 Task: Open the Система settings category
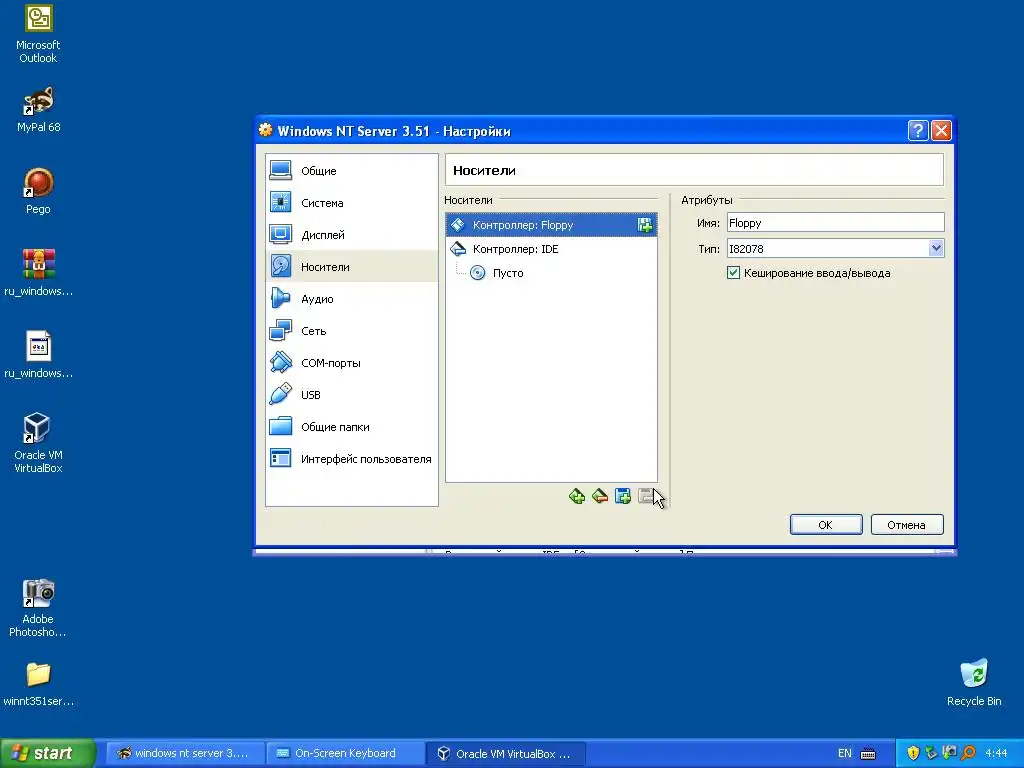tap(351, 202)
